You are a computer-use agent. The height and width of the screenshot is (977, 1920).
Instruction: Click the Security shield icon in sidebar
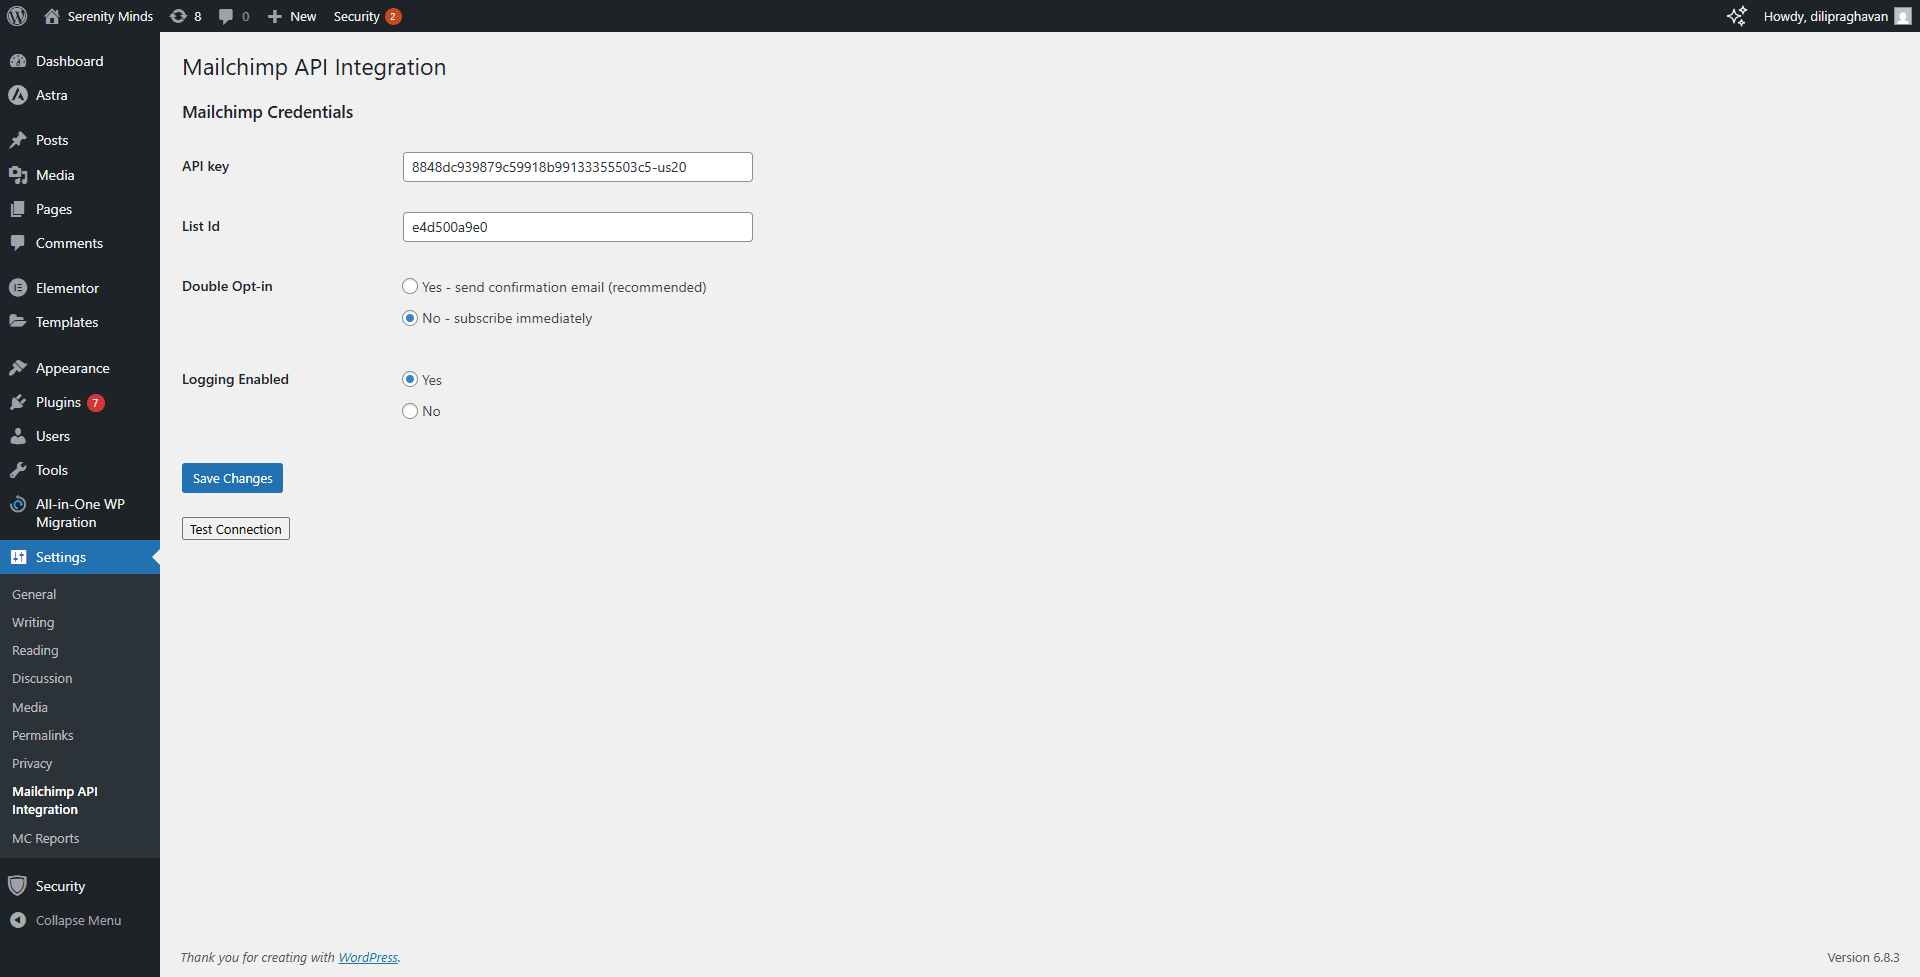coord(18,886)
